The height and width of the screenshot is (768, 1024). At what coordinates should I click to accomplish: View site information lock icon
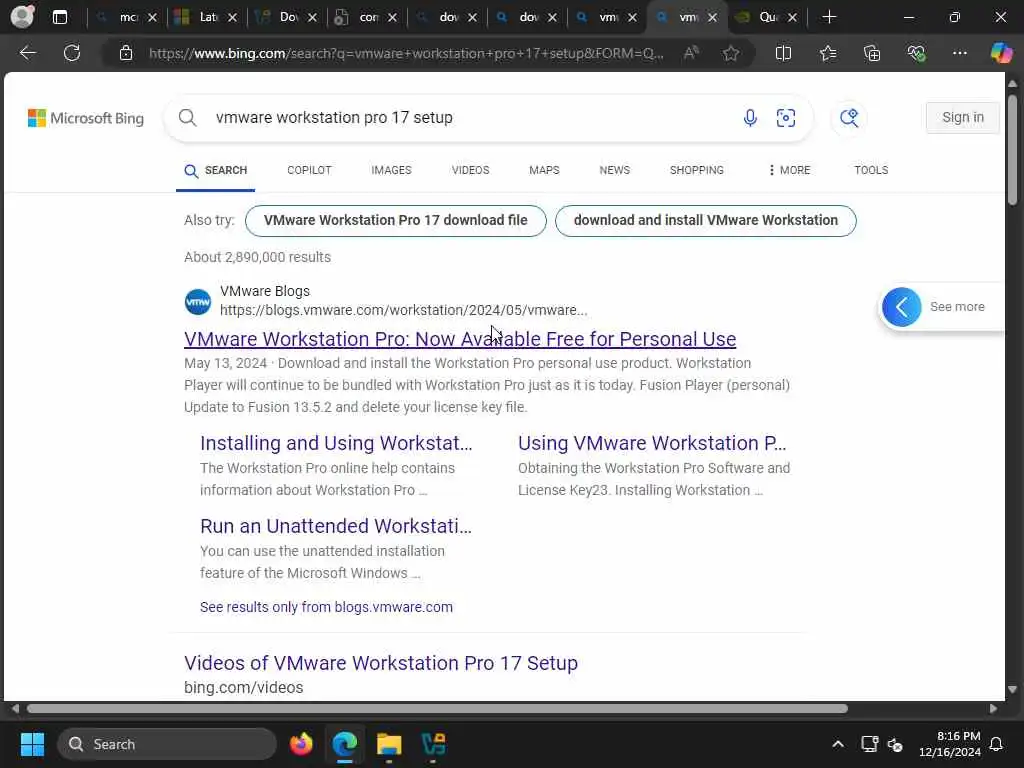[x=125, y=53]
